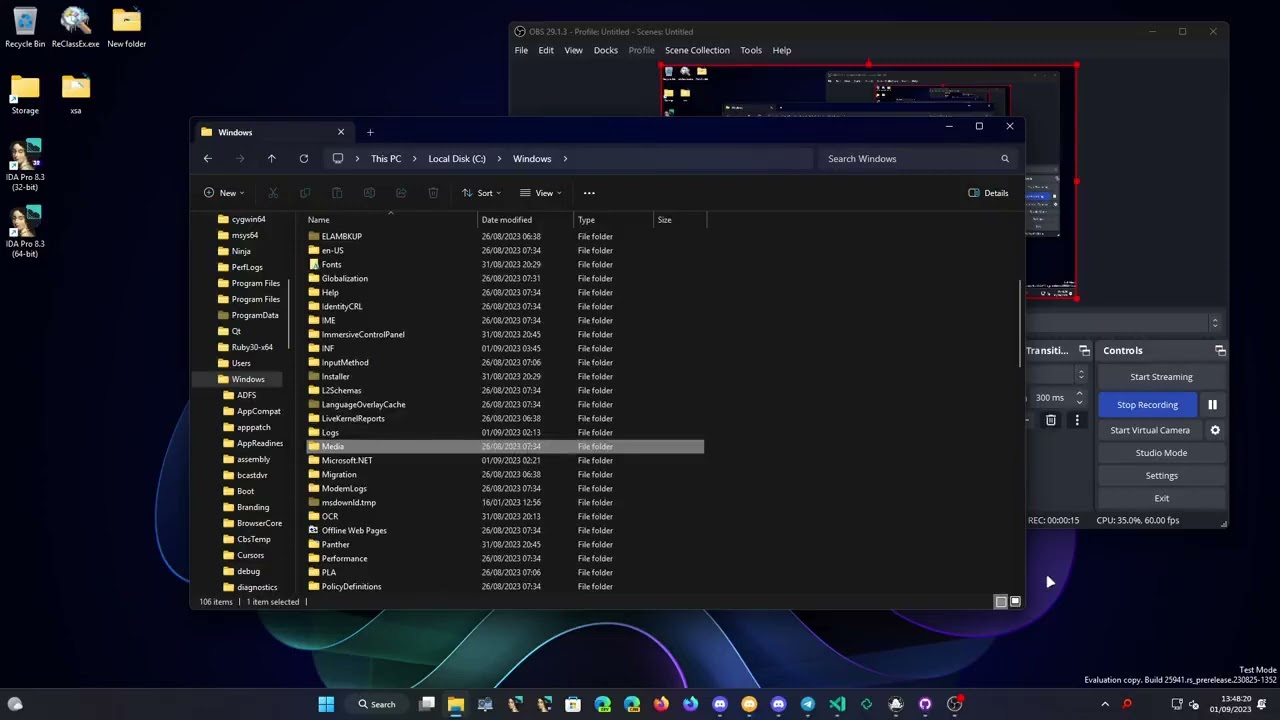Go back in File Explorer
The image size is (1280, 720).
coord(208,159)
